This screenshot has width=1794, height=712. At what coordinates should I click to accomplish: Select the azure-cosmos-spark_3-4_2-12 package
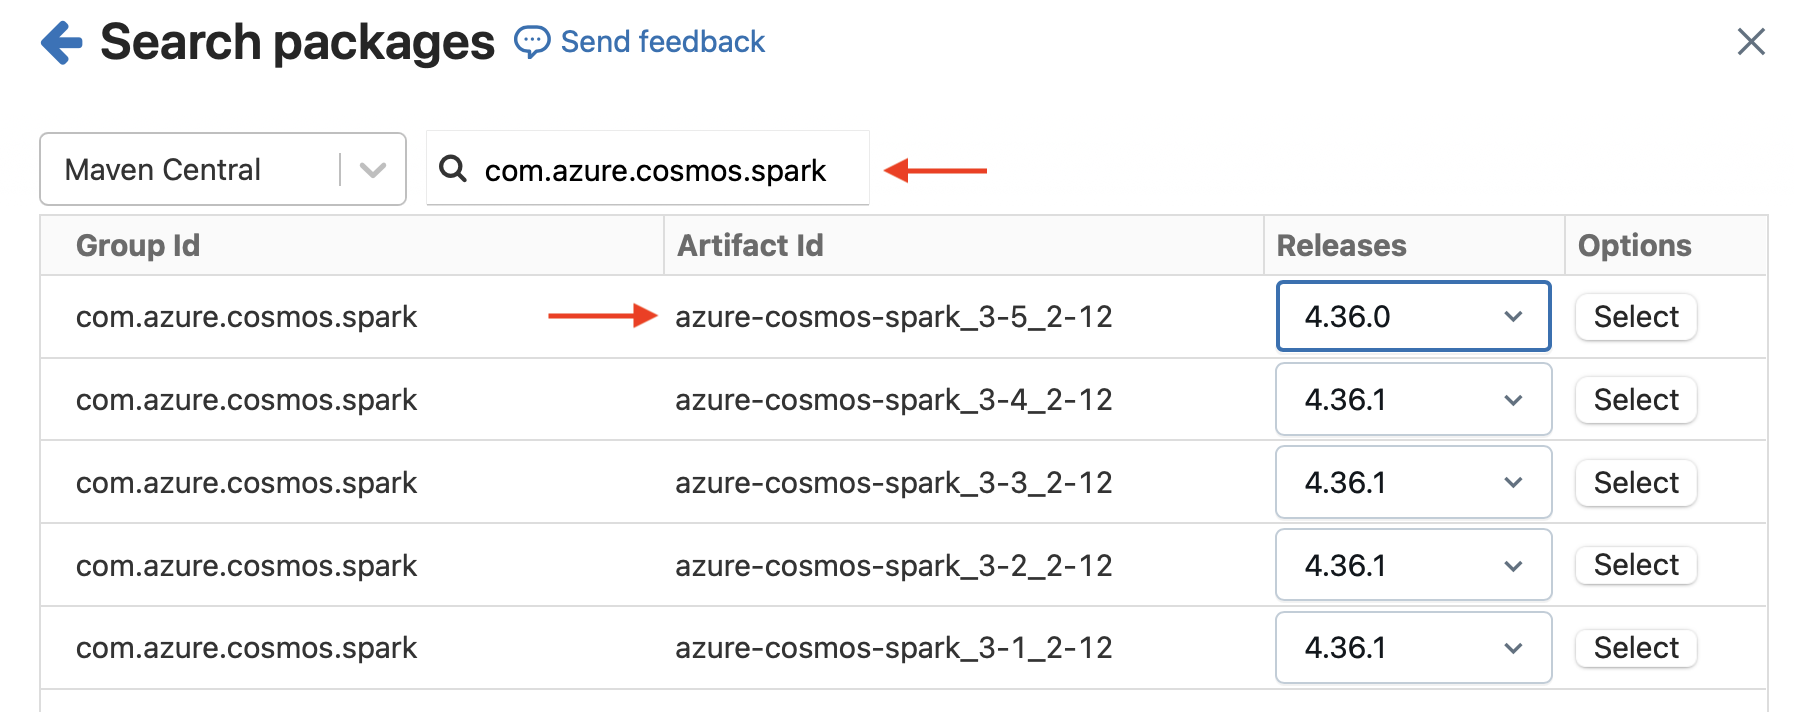click(1635, 400)
